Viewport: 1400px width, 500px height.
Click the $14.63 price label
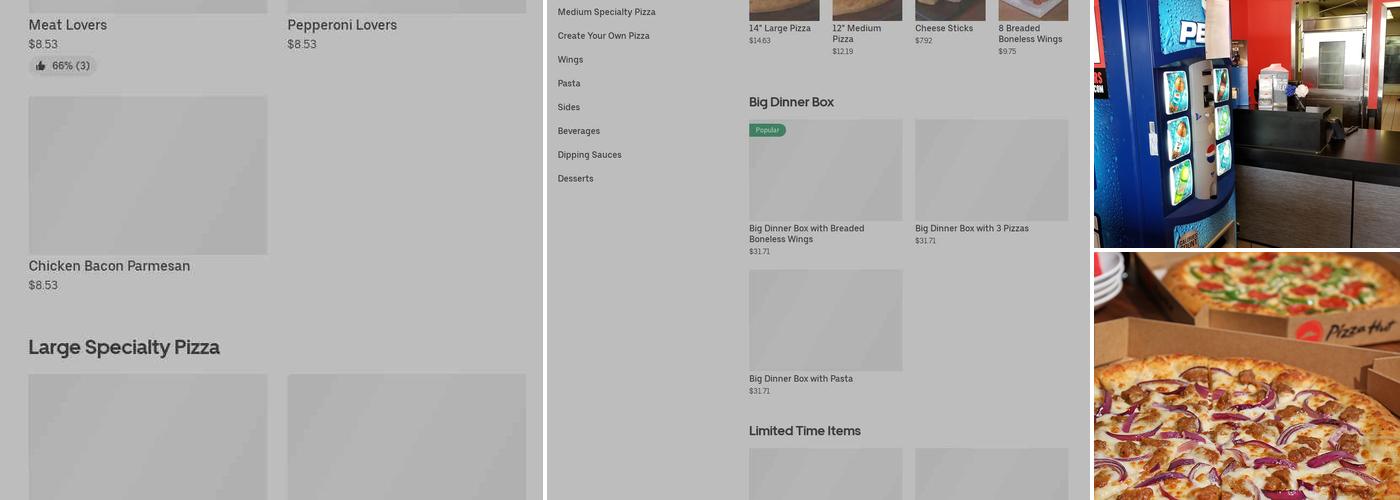(760, 41)
